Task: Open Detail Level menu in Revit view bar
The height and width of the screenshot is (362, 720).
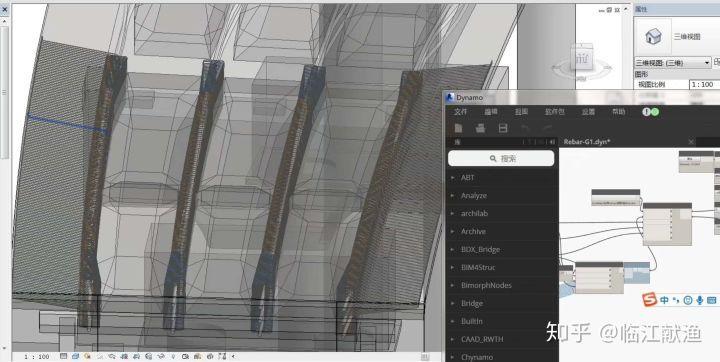Action: [x=63, y=356]
